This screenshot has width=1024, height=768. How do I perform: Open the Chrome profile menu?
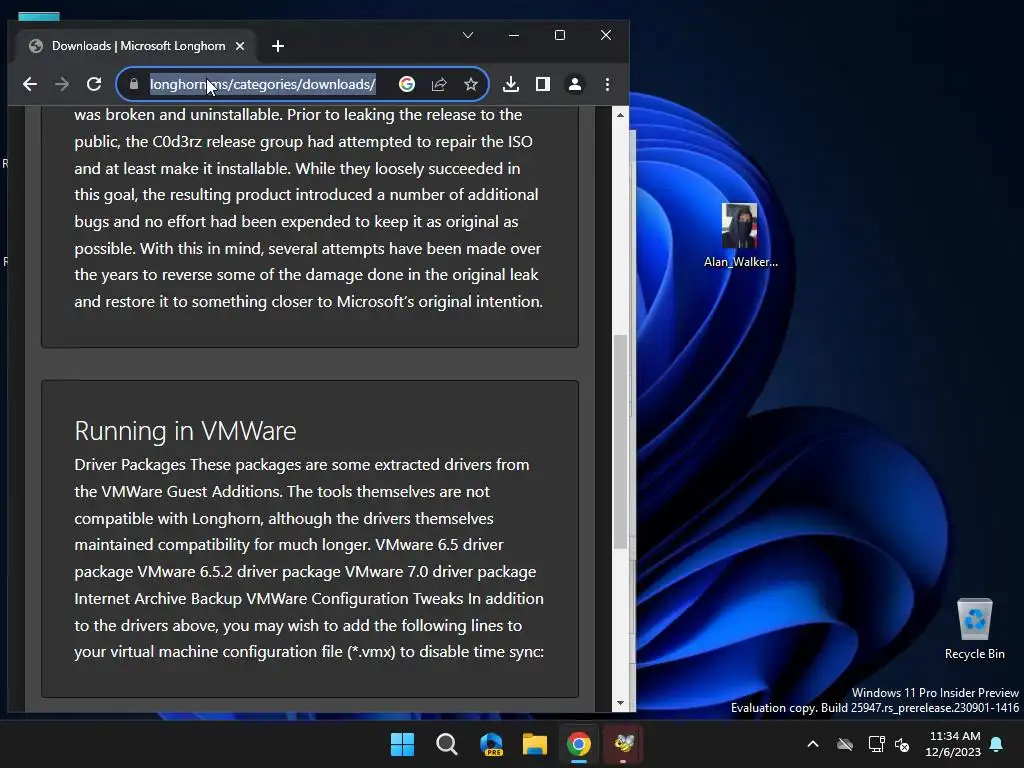575,84
